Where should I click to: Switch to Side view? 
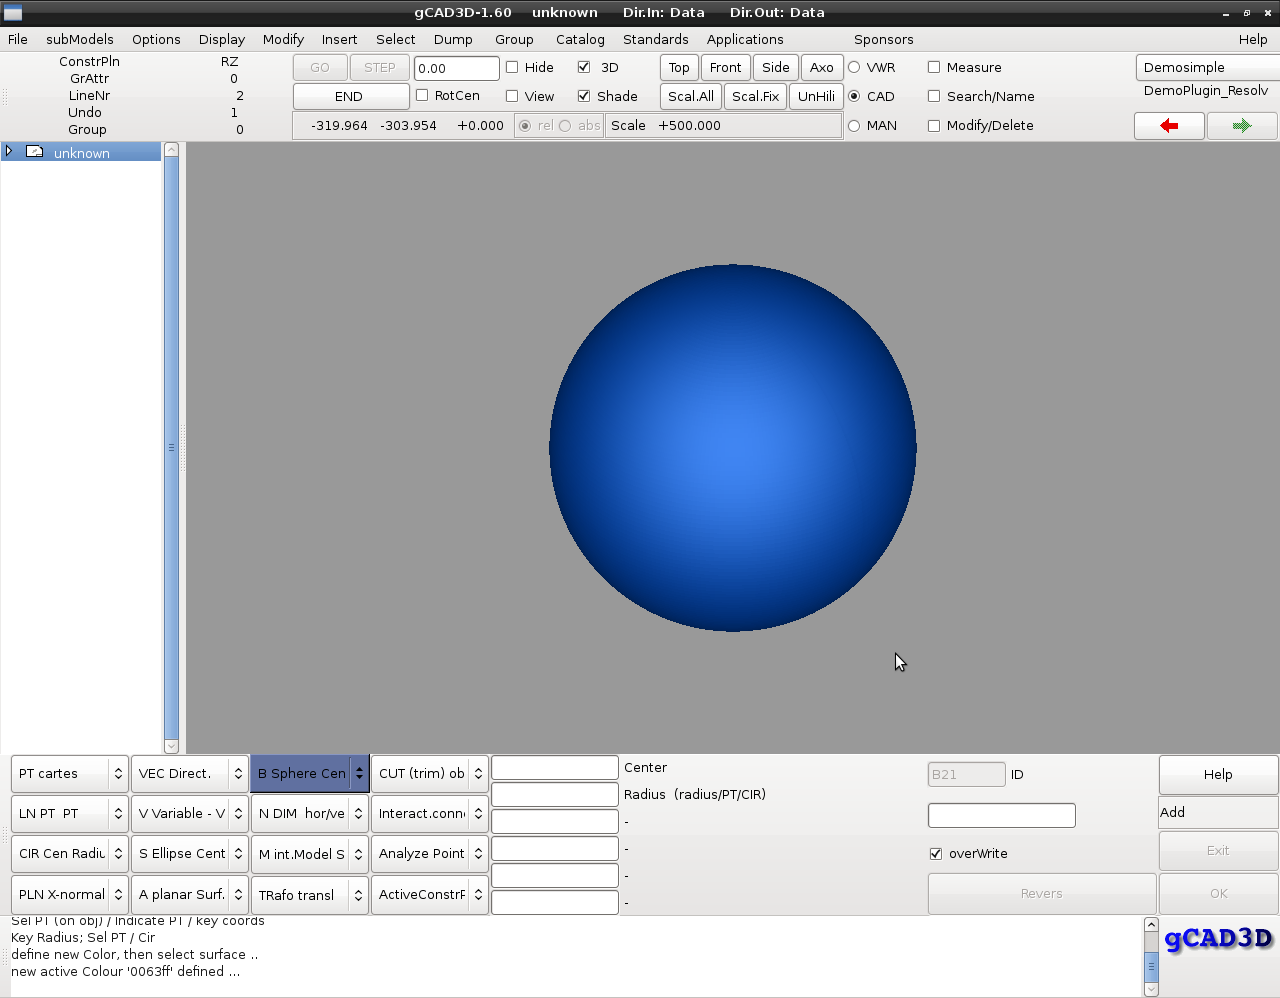(x=776, y=67)
